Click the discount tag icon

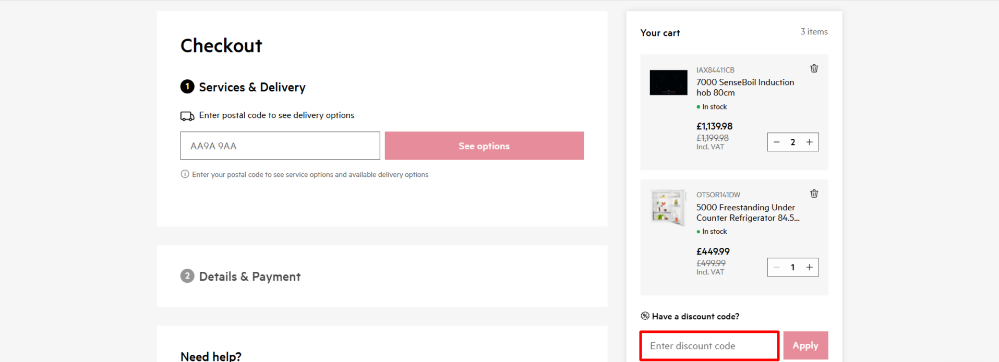[645, 316]
